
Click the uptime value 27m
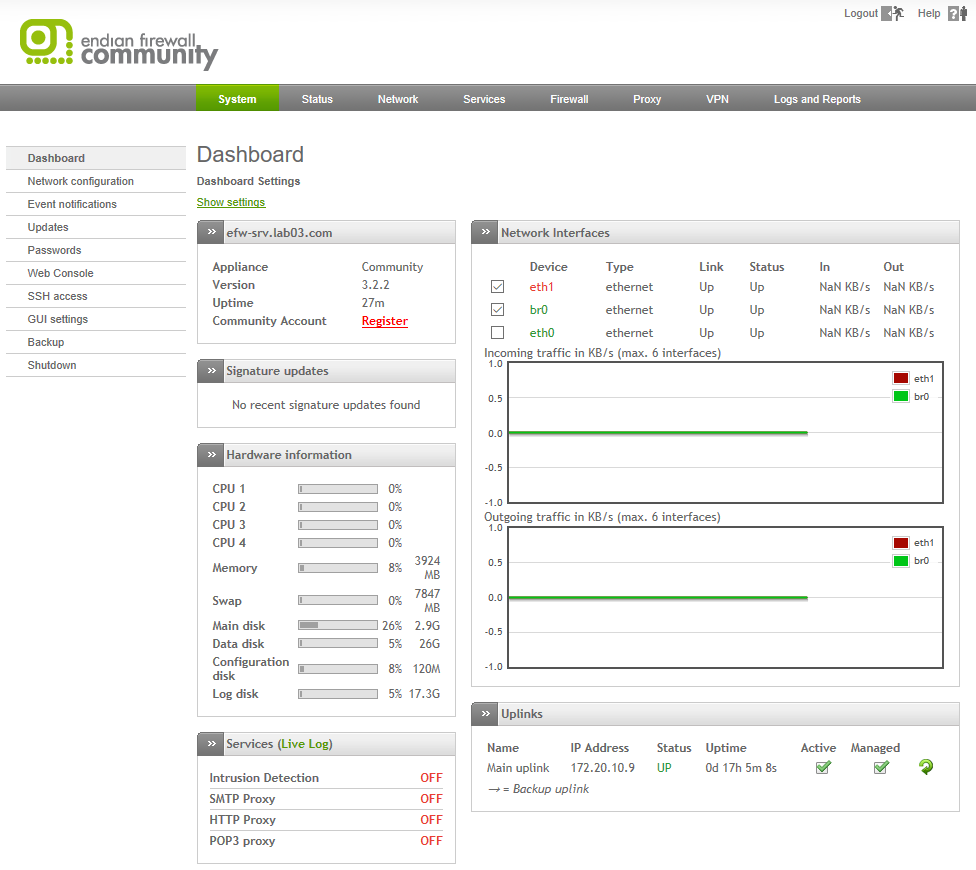click(373, 303)
